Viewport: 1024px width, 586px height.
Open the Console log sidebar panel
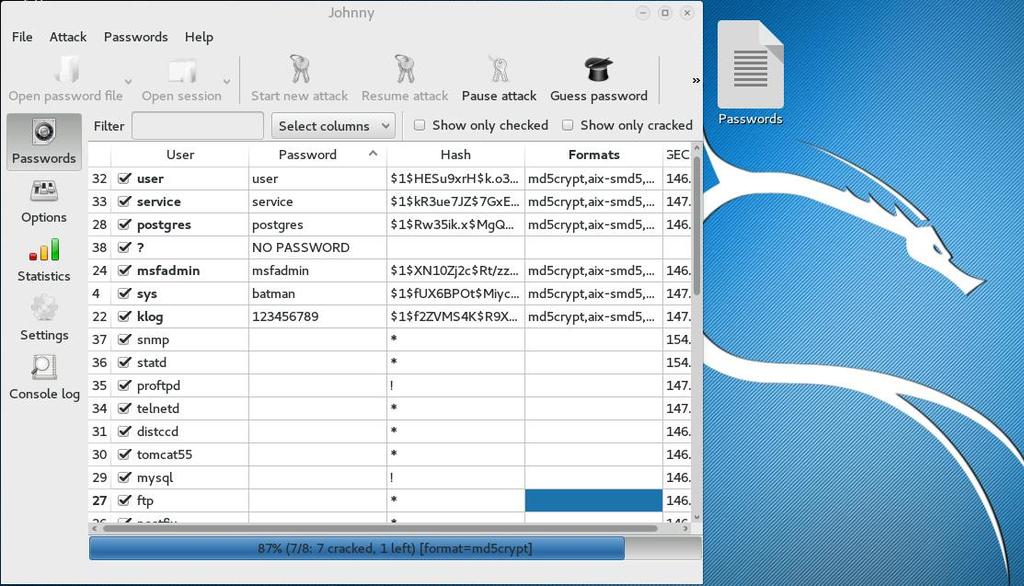(44, 378)
